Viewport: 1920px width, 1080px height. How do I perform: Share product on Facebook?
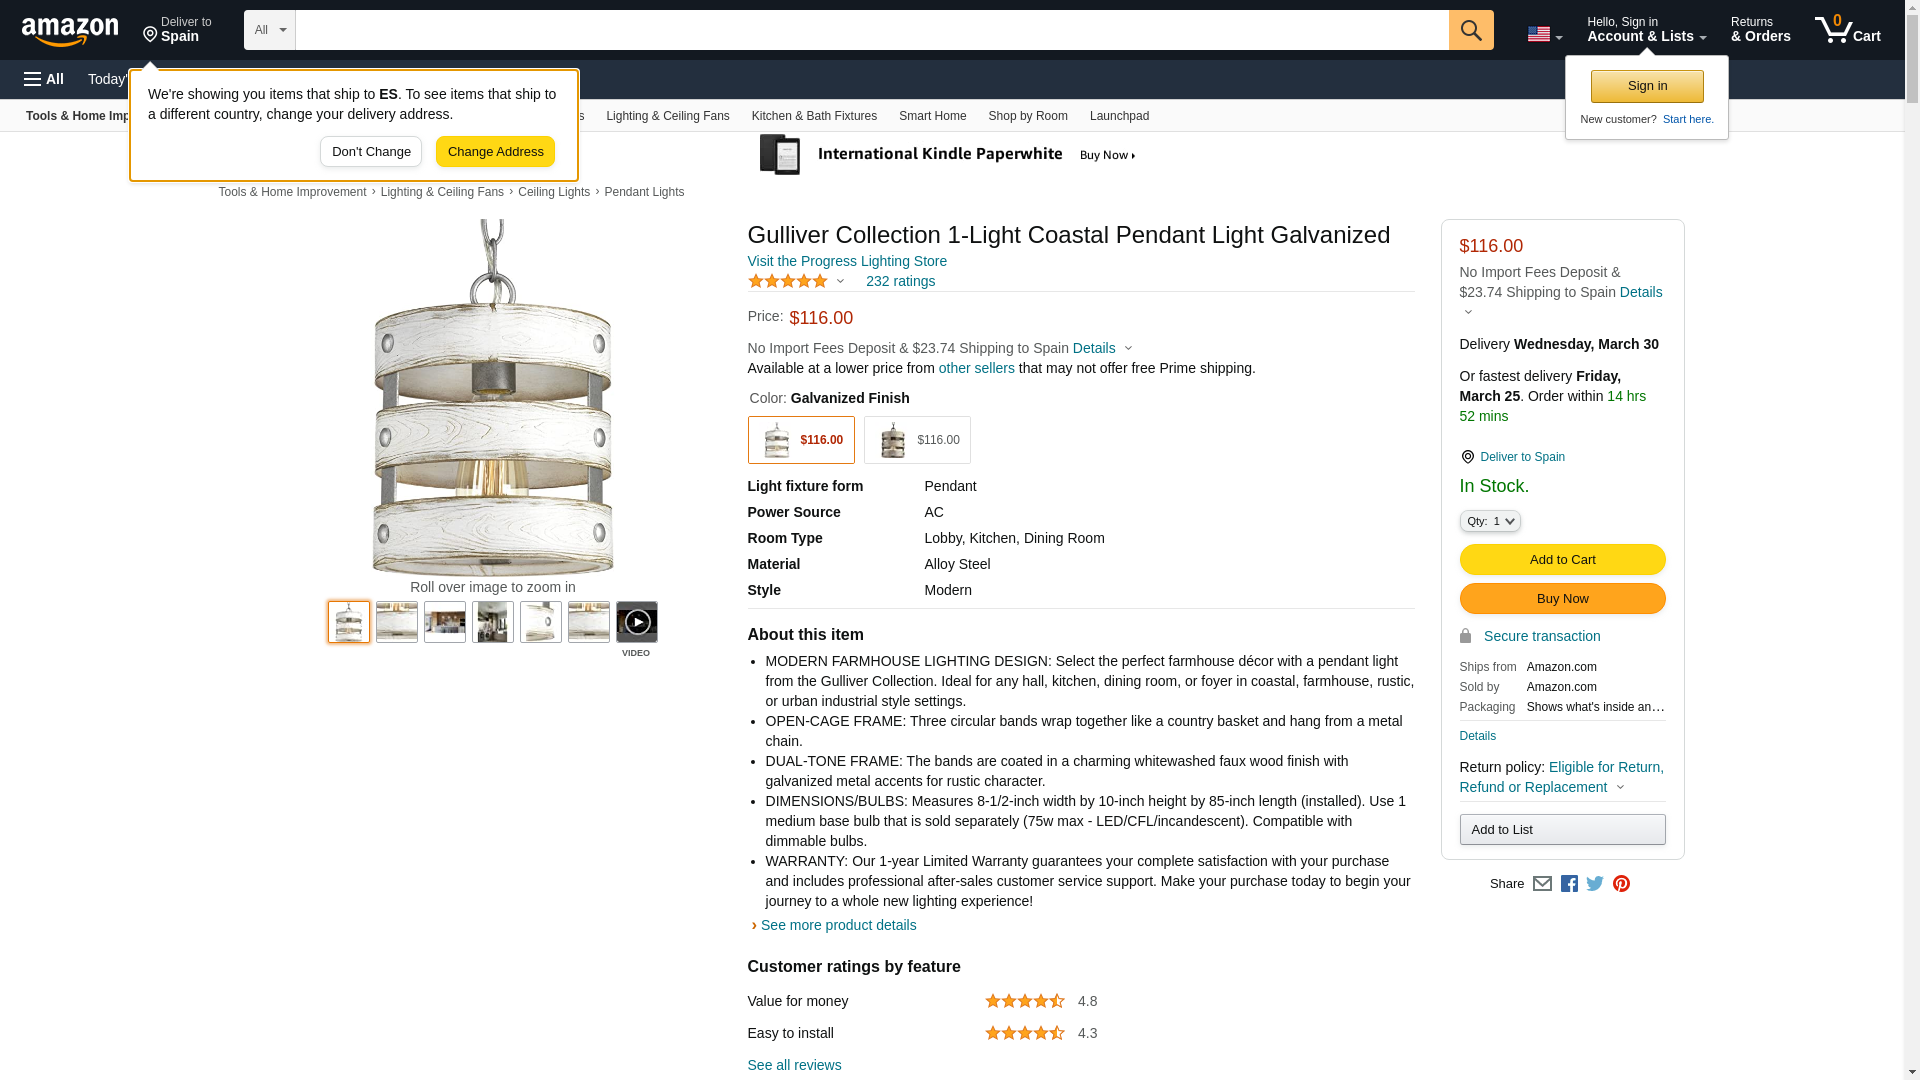point(1569,884)
